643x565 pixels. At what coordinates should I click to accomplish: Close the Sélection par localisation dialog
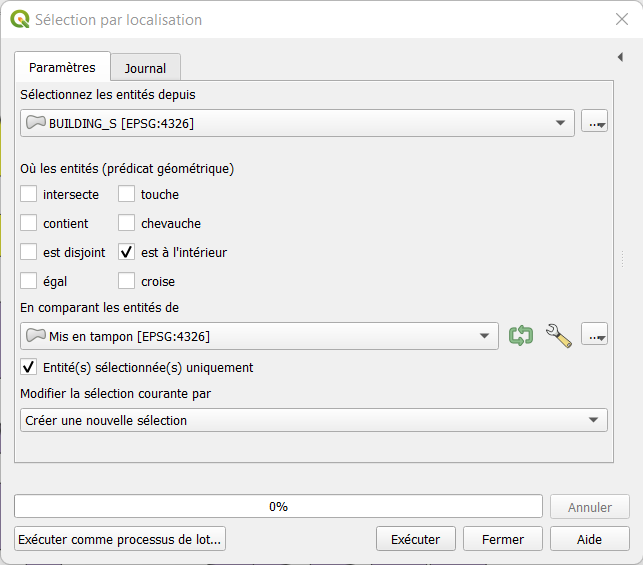coord(620,19)
